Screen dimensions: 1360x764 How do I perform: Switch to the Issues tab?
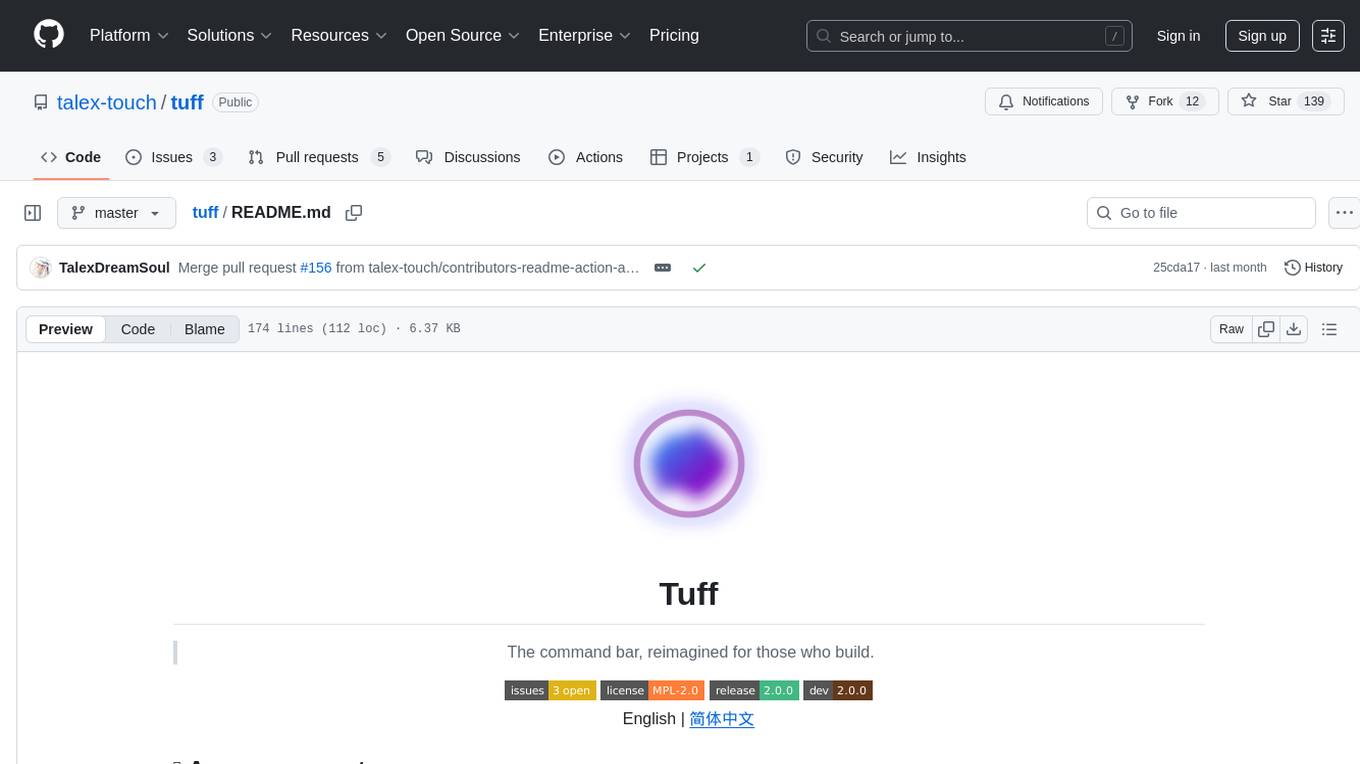point(173,157)
